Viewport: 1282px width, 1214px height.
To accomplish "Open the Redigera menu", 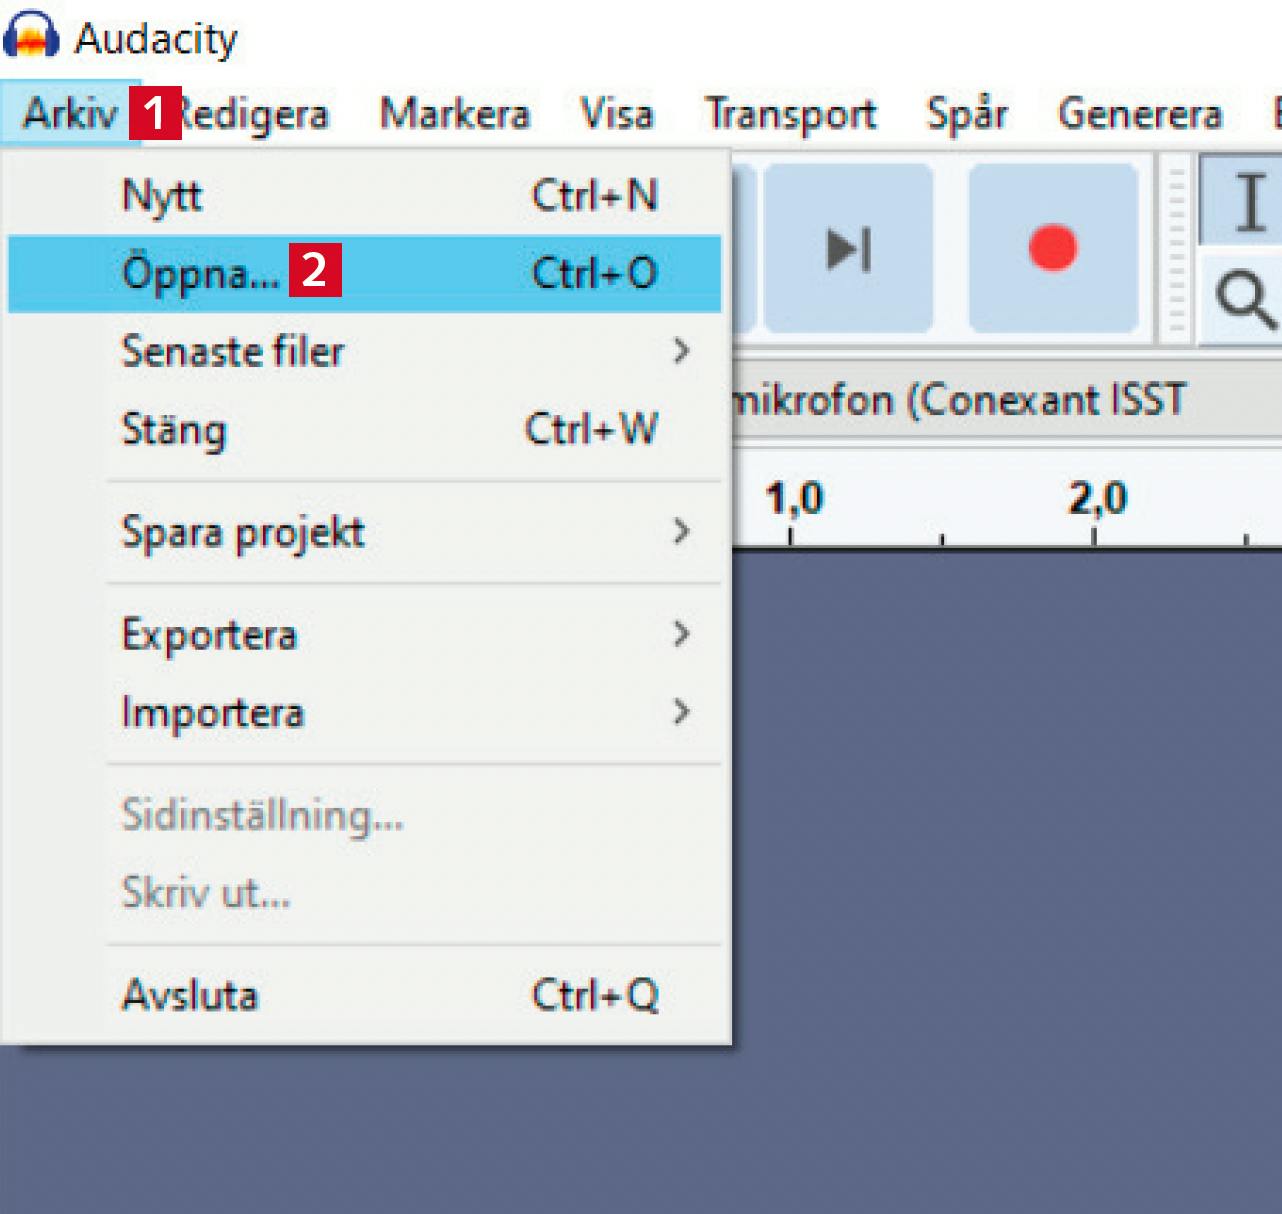I will (x=256, y=114).
